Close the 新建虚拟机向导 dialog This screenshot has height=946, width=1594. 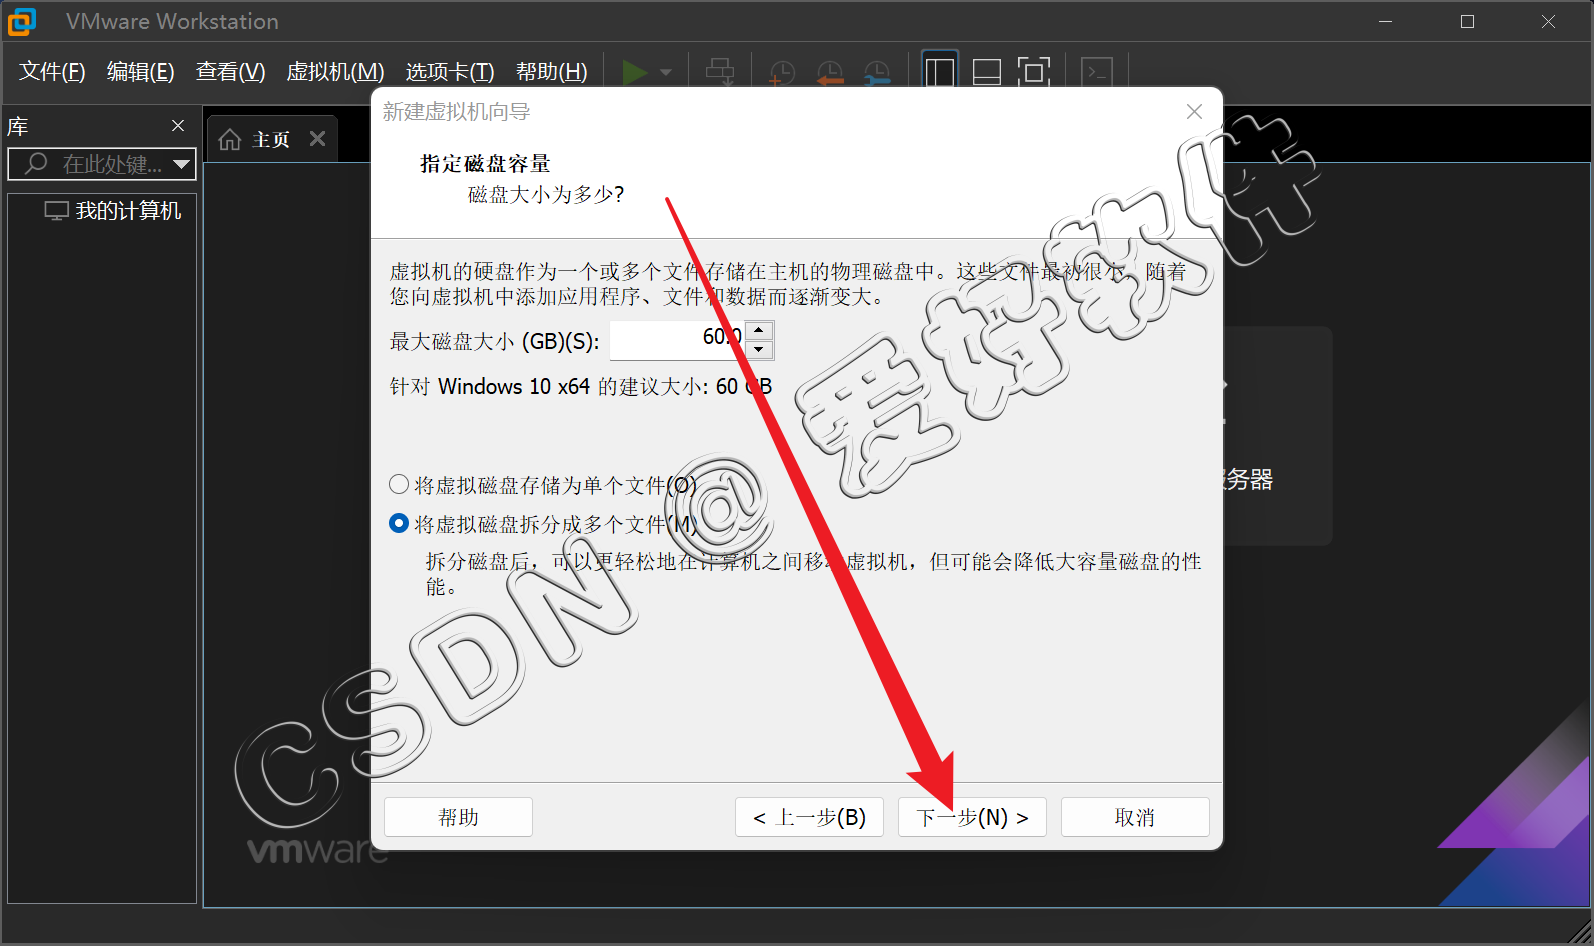point(1194,112)
